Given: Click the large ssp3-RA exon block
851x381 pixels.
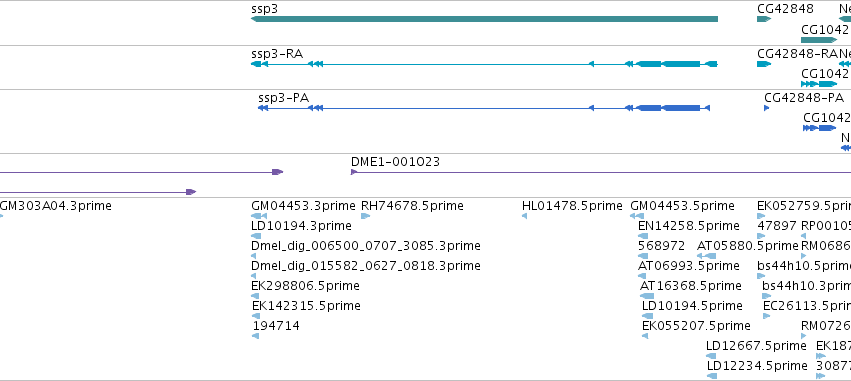Looking at the screenshot, I should click(681, 64).
